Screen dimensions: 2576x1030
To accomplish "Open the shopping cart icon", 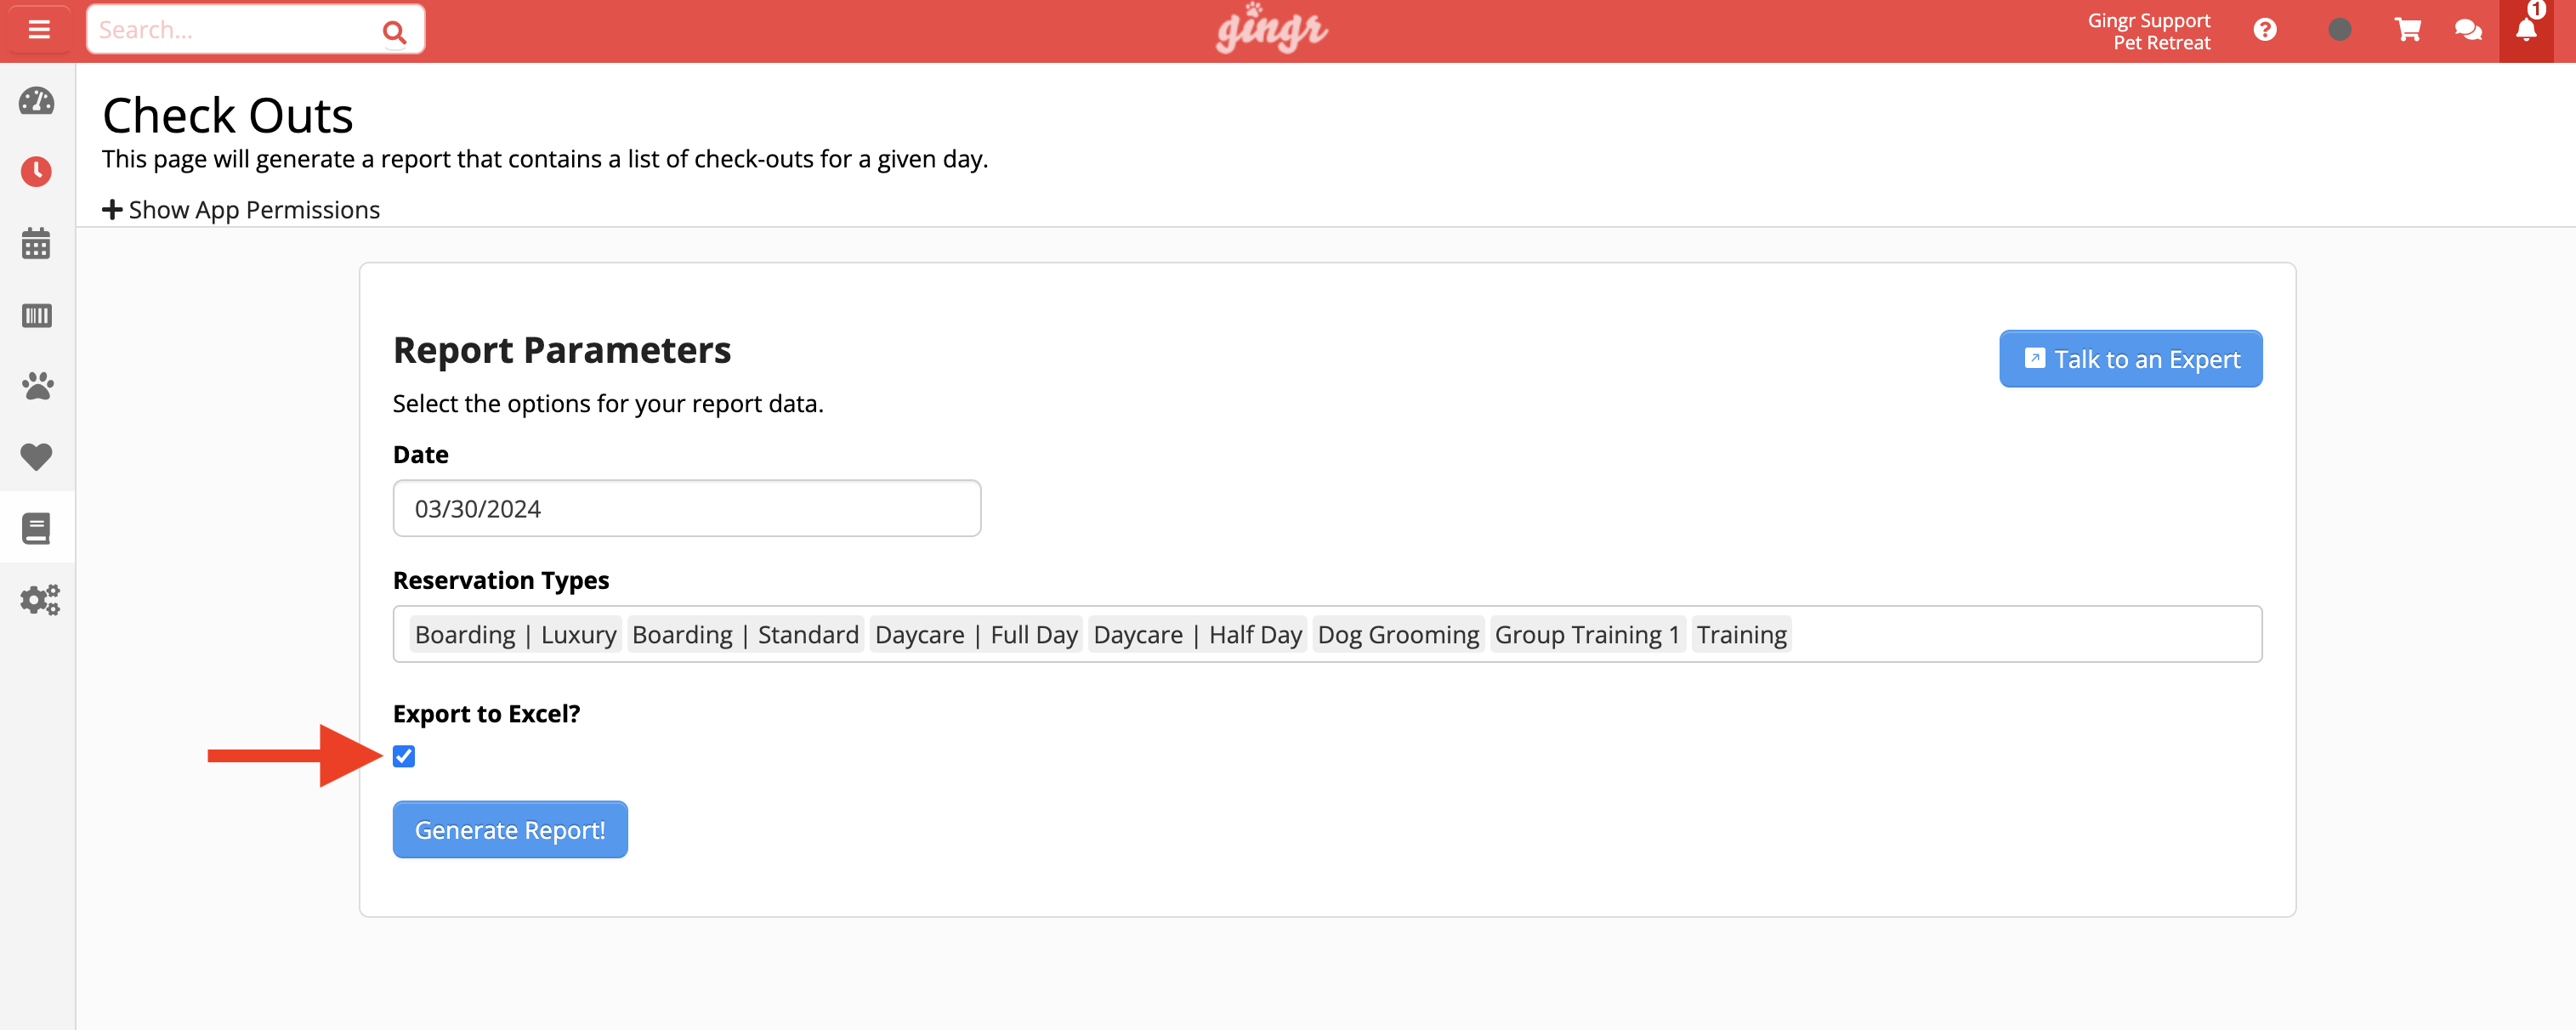I will click(2408, 29).
